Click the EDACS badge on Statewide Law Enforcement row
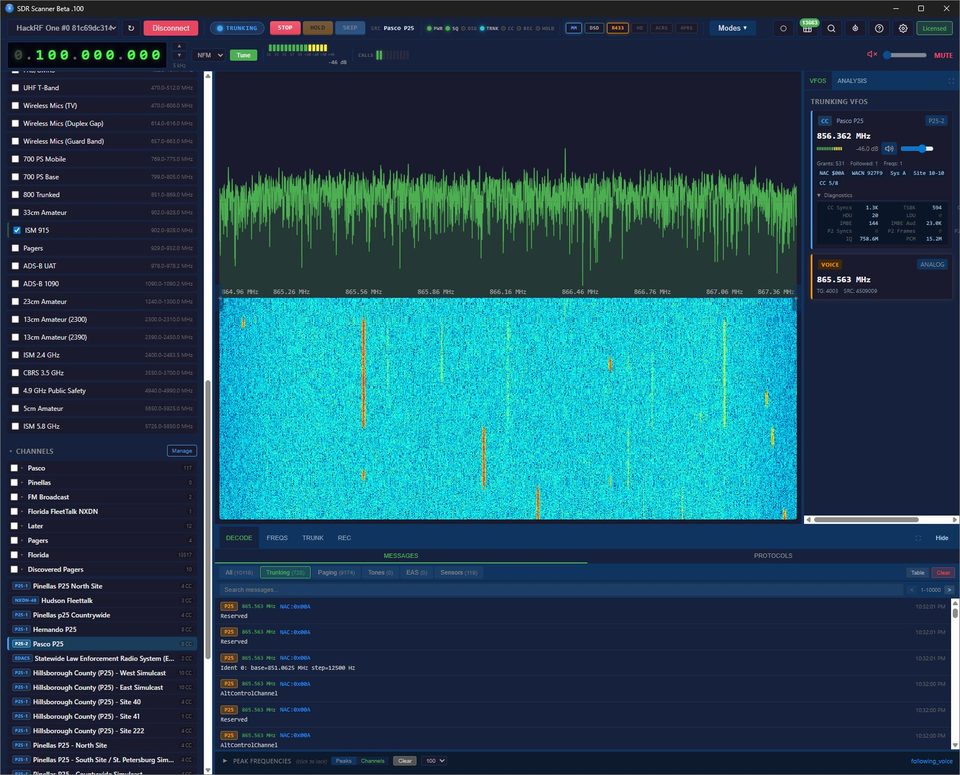Screen dimensions: 960x775 click(22, 659)
